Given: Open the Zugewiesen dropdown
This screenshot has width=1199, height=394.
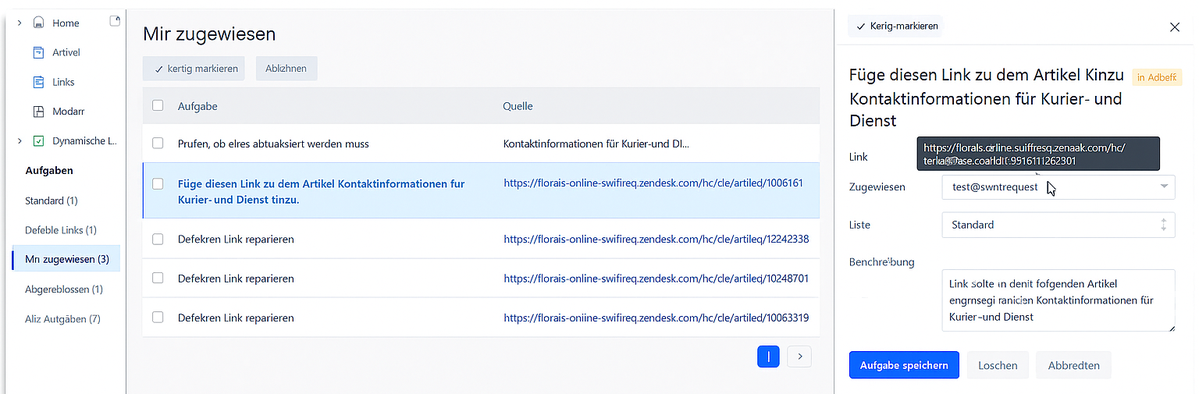Looking at the screenshot, I should pyautogui.click(x=1058, y=187).
